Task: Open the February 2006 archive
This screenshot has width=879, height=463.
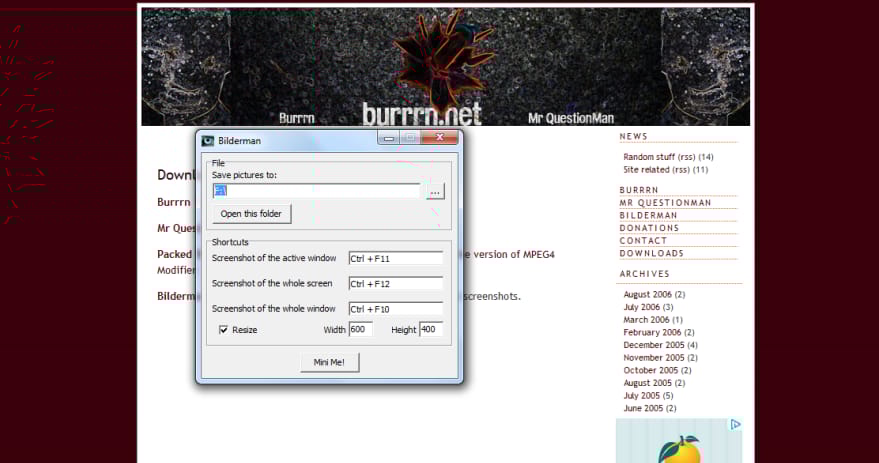Action: 652,332
